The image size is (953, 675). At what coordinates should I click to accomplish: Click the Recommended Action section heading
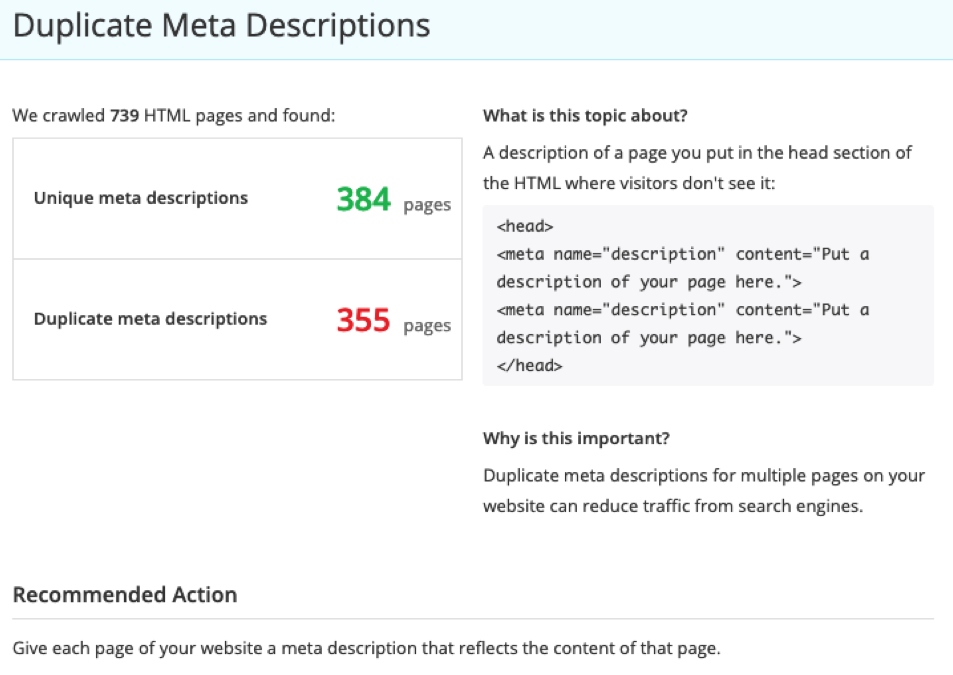[125, 595]
